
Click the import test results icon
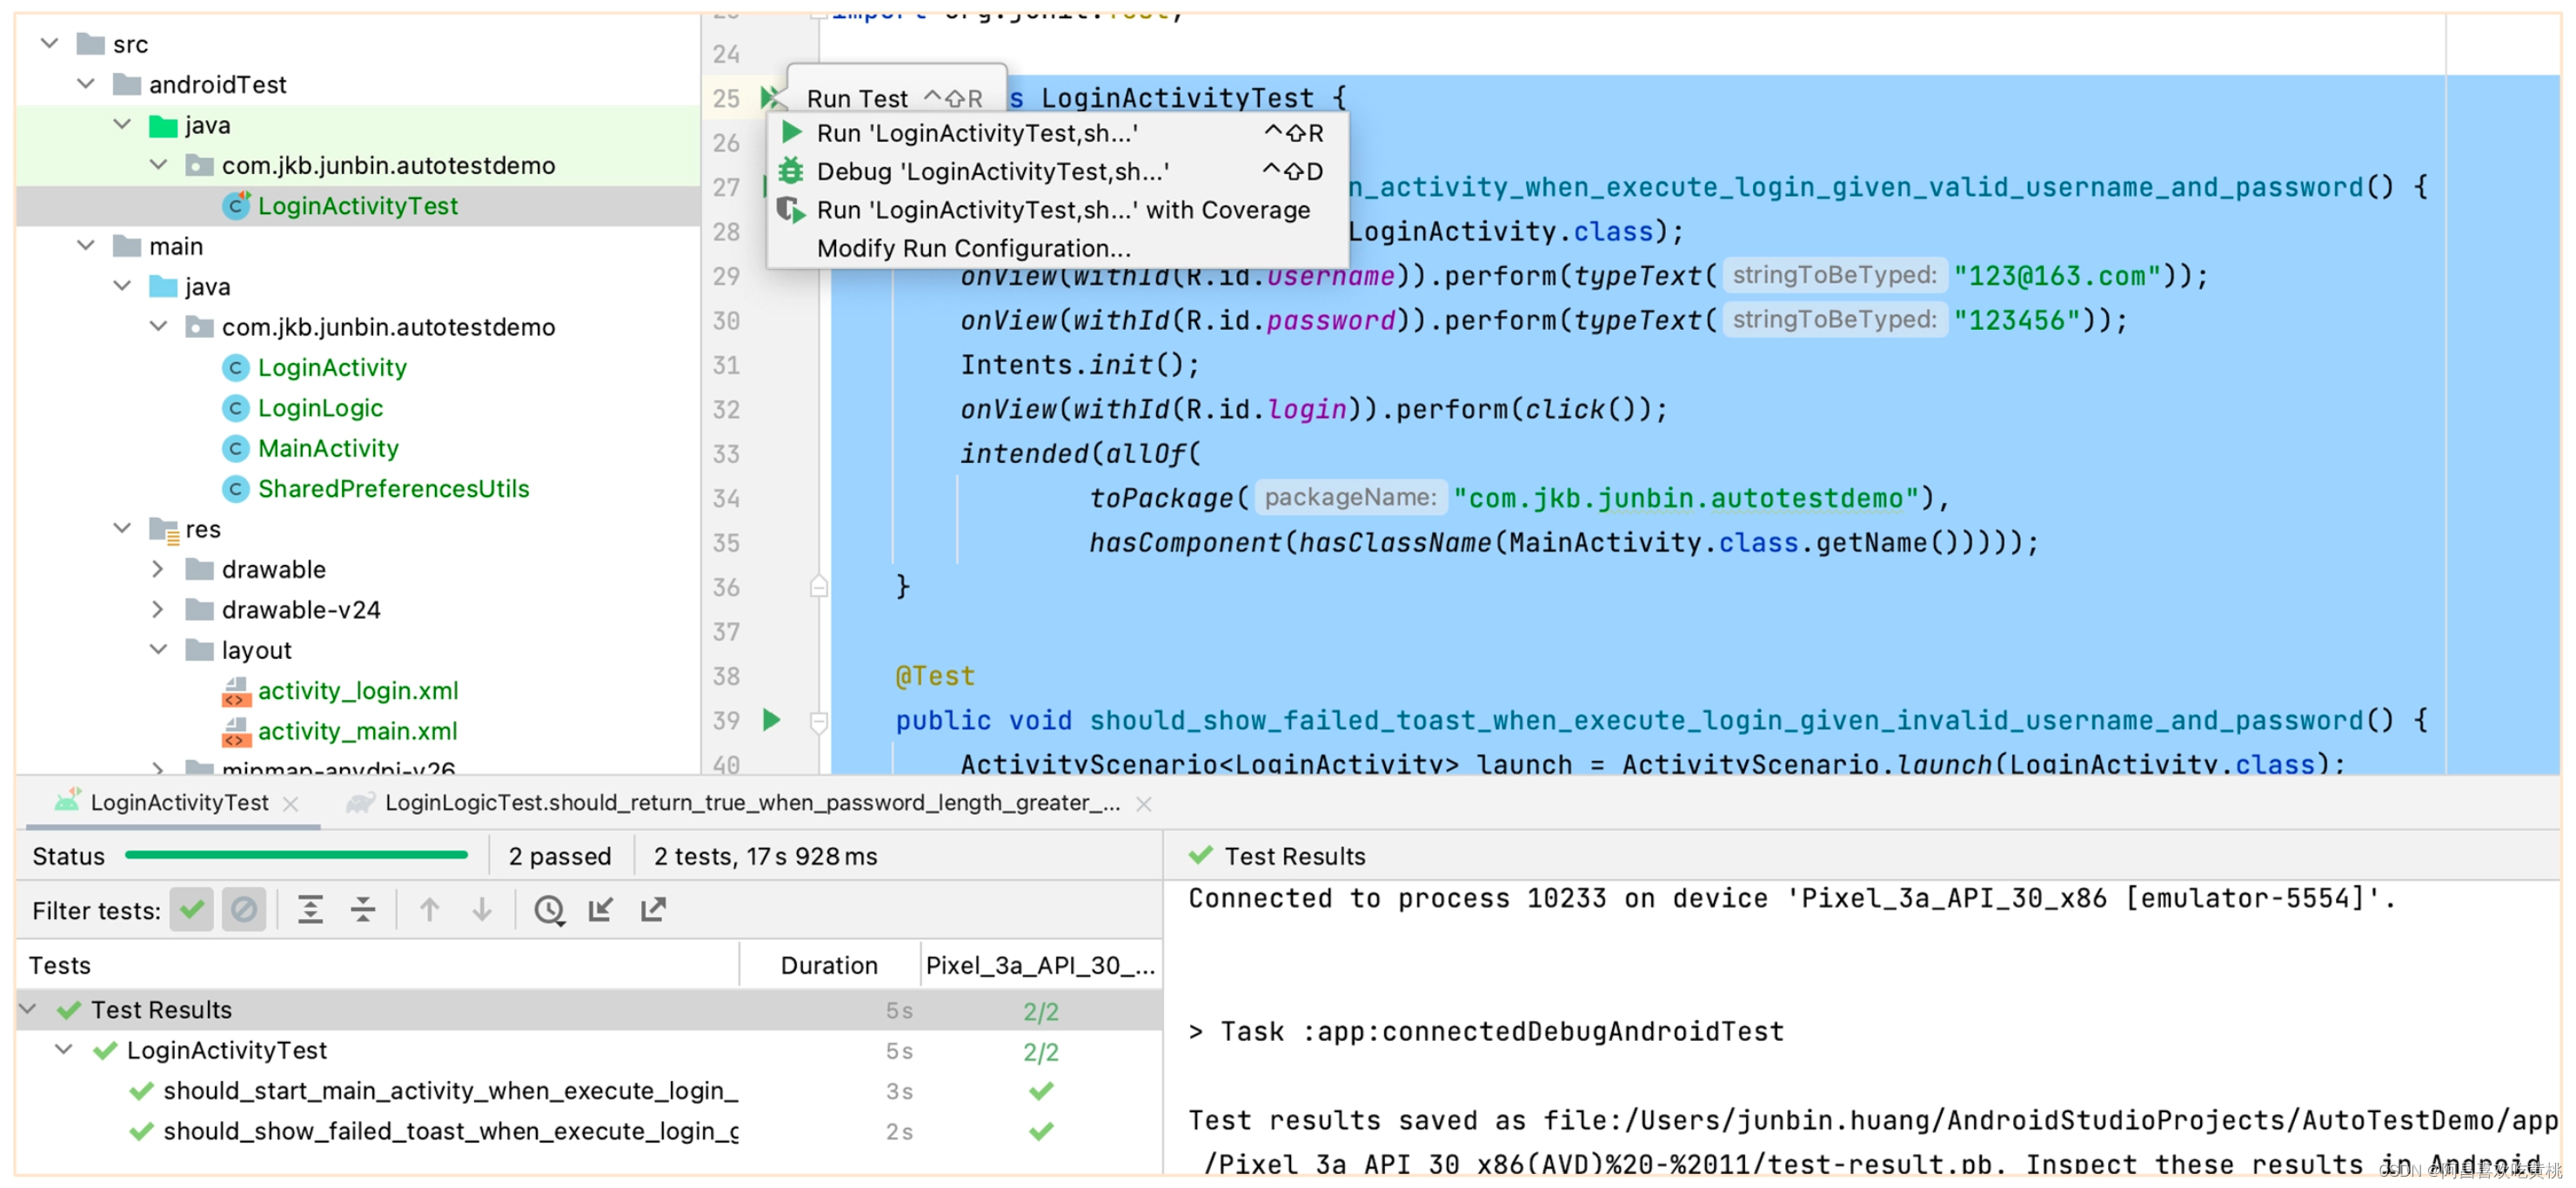[x=601, y=910]
